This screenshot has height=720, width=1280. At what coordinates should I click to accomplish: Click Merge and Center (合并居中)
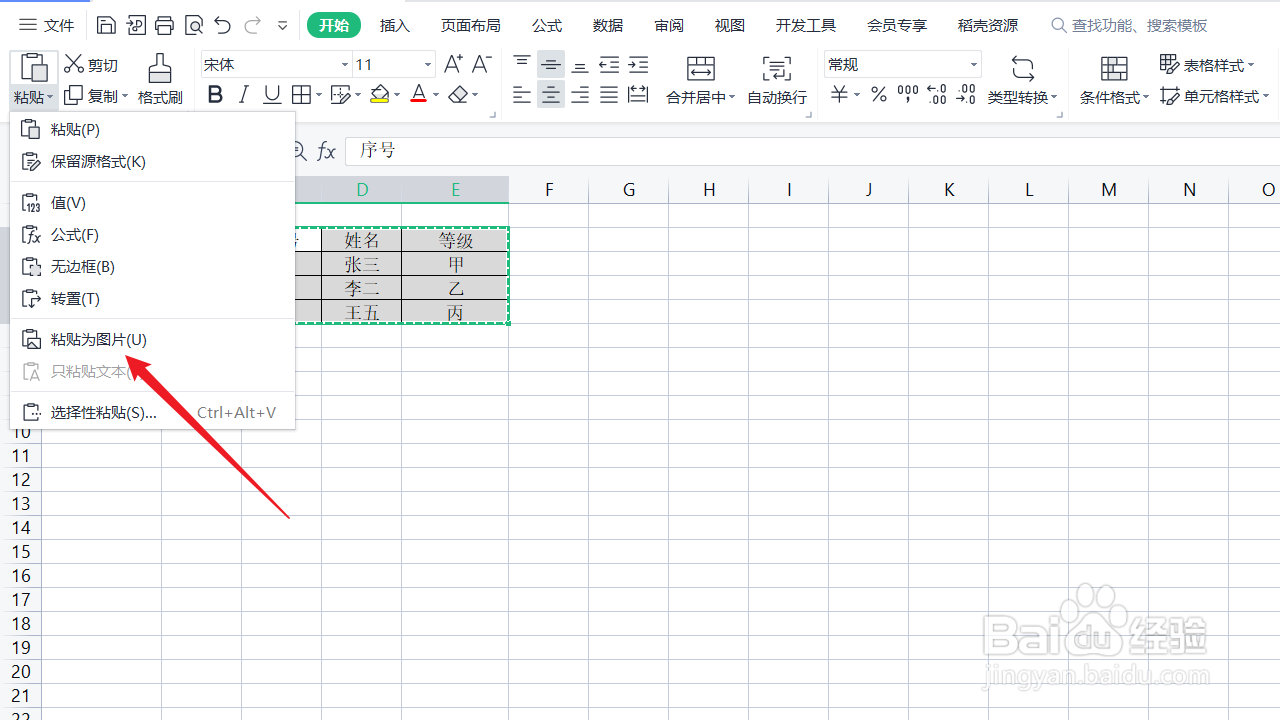[x=701, y=80]
